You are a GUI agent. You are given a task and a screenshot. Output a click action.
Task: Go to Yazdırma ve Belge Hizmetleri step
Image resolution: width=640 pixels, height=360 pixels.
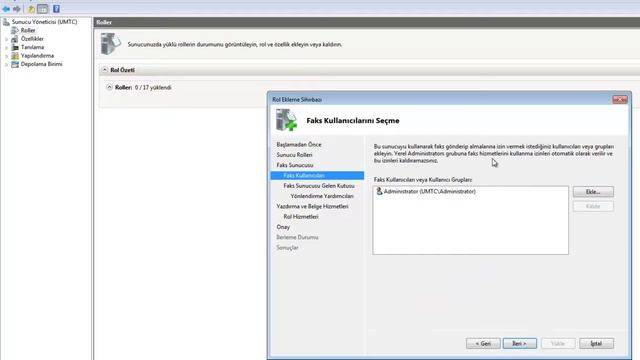click(312, 206)
